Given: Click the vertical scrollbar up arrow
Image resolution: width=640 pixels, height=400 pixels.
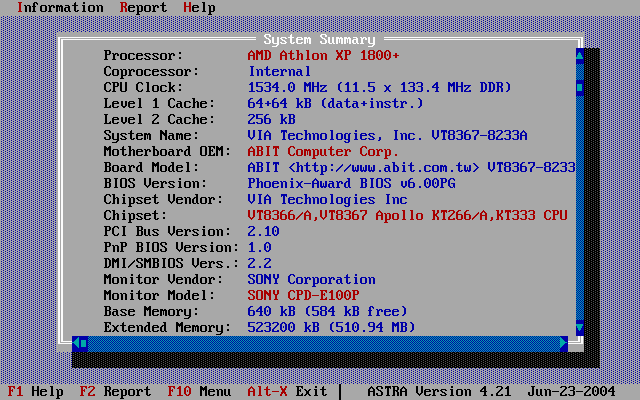Looking at the screenshot, I should [x=580, y=56].
